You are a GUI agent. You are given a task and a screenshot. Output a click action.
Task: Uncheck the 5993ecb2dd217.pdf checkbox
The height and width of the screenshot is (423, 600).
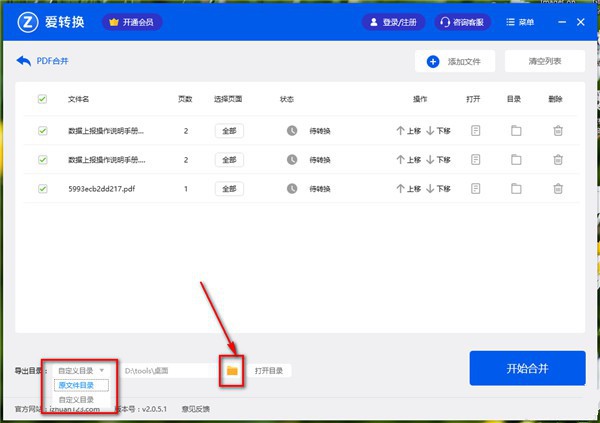[x=42, y=188]
